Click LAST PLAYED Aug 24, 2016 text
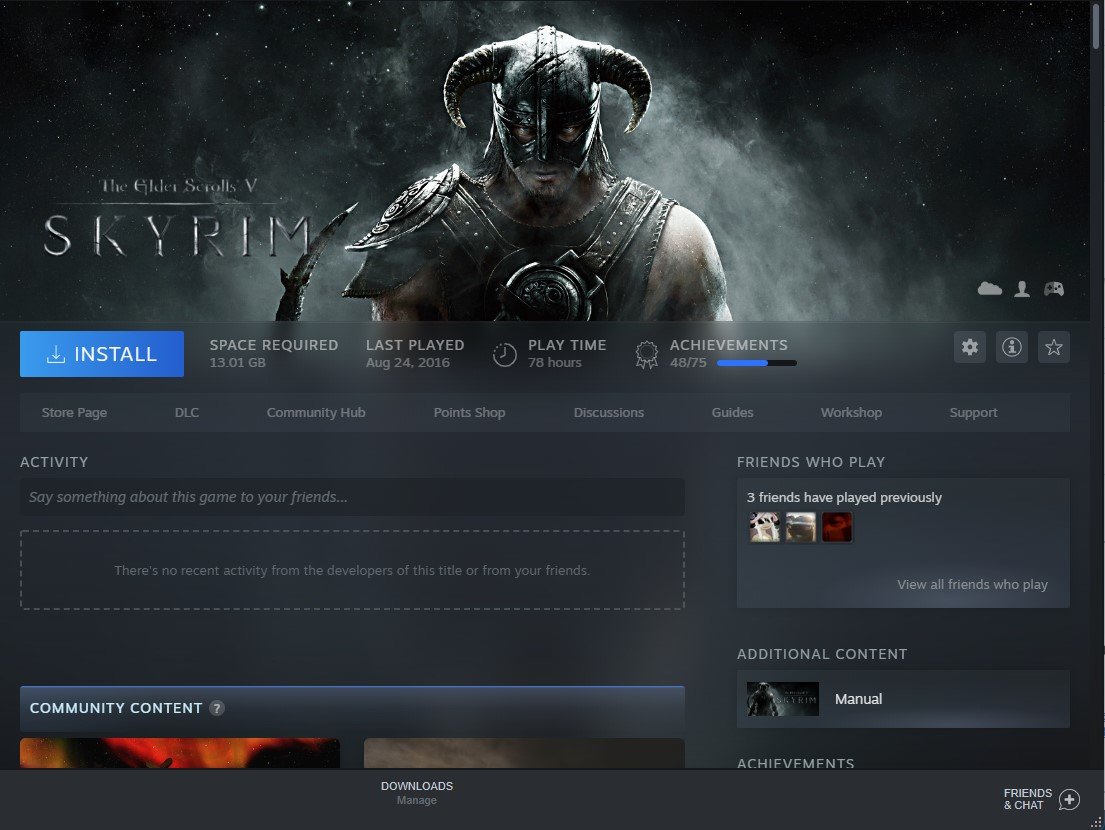The height and width of the screenshot is (830, 1105). coord(415,354)
